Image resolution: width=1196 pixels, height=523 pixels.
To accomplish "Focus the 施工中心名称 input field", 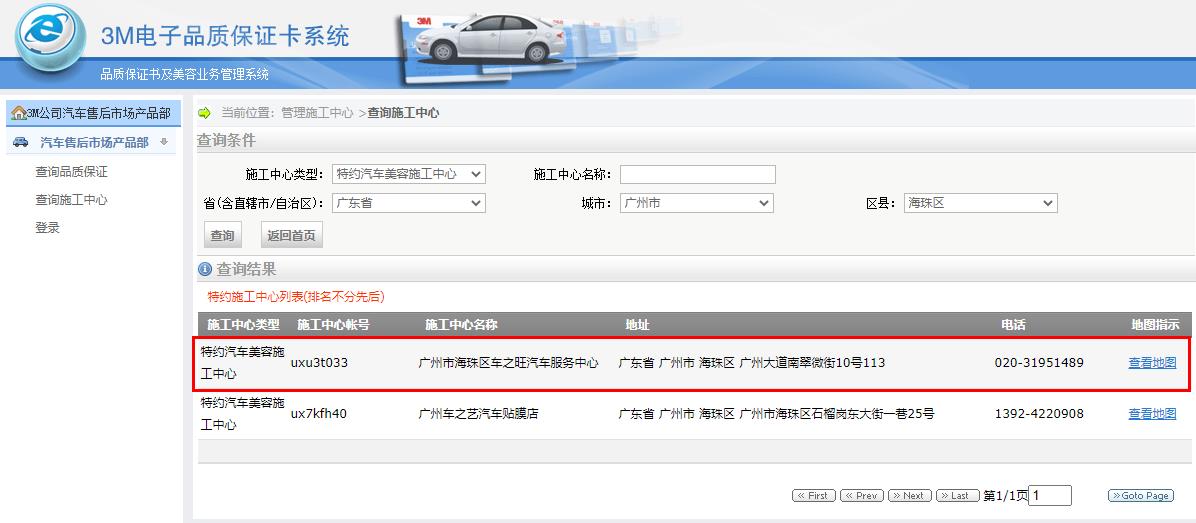I will 698,174.
